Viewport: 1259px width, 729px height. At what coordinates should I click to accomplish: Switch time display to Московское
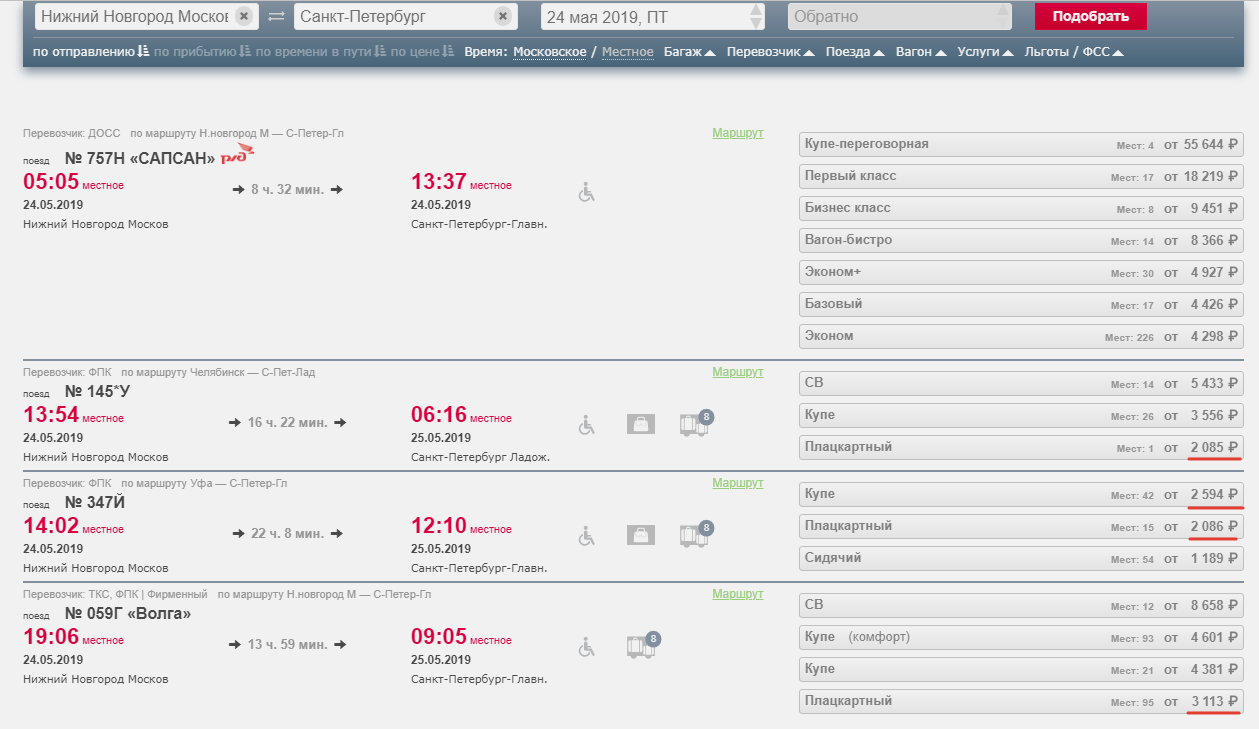tap(550, 52)
